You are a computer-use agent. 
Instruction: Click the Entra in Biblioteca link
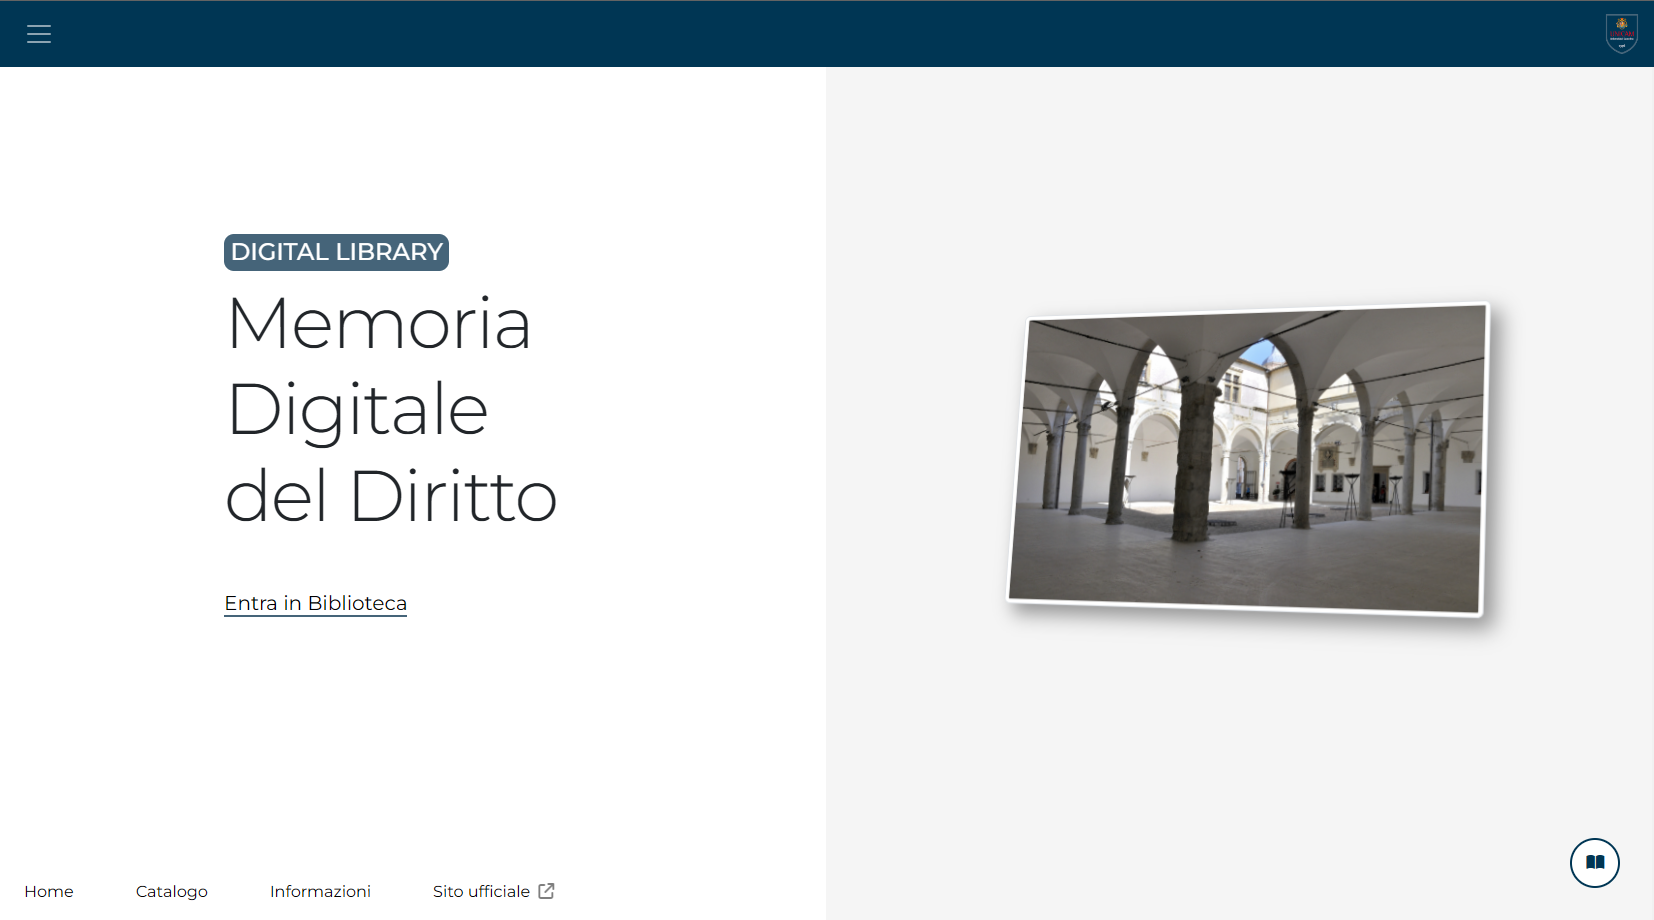point(315,603)
